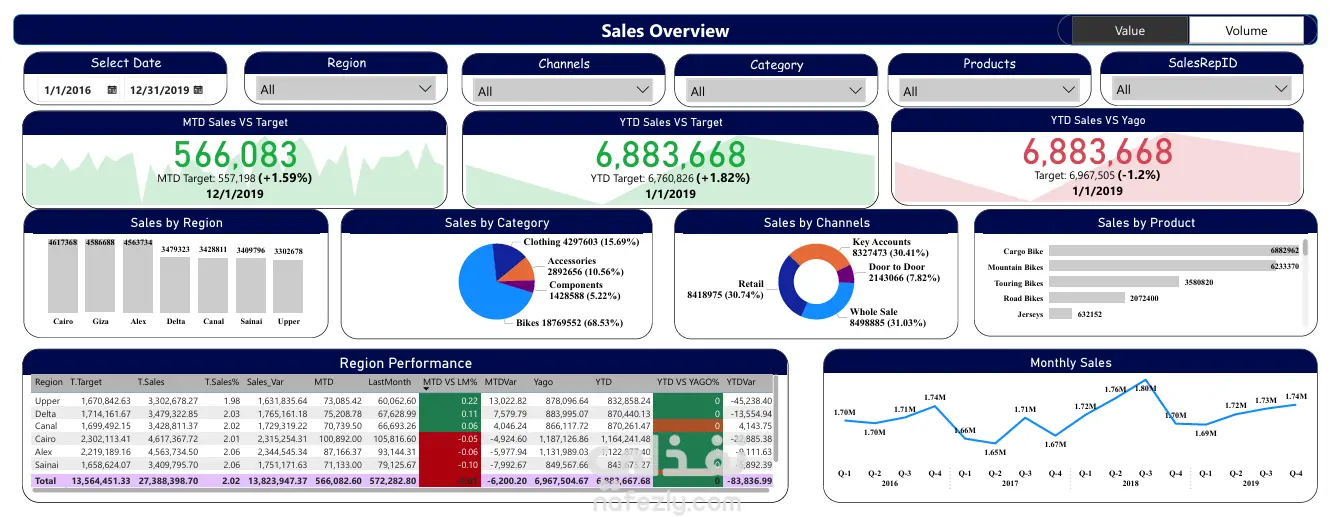
Task: Click the red -0.10 MTD VS LM% cell
Action: (449, 466)
